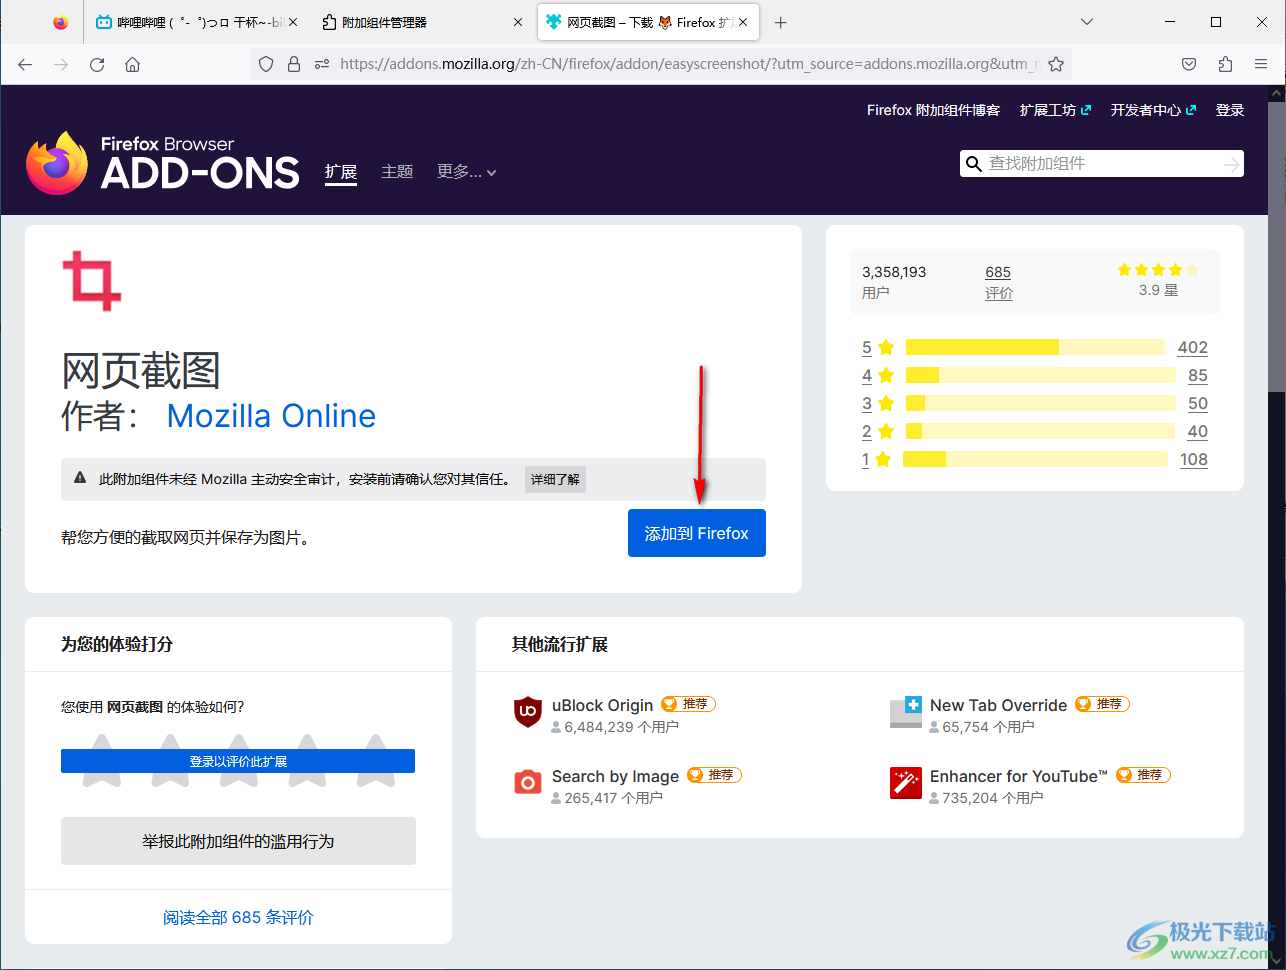Click the 85 four-star count

click(1198, 375)
